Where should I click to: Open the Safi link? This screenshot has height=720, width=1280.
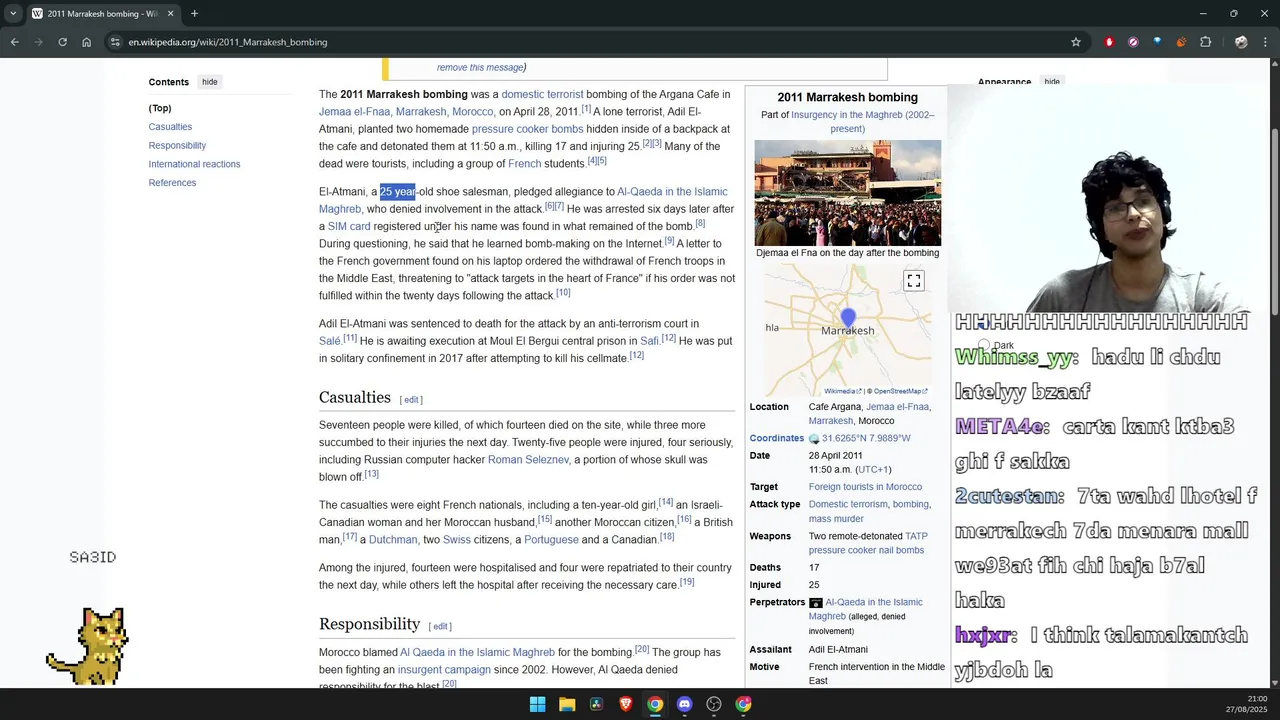click(650, 341)
